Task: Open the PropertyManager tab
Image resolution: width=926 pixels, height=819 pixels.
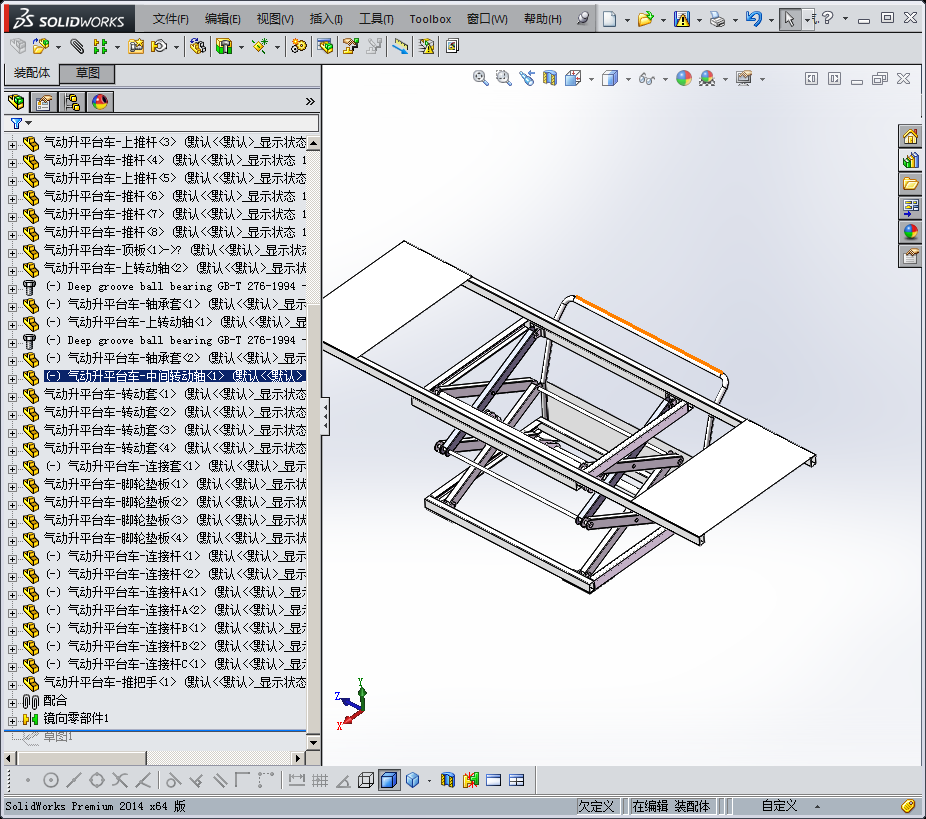Action: pyautogui.click(x=44, y=102)
